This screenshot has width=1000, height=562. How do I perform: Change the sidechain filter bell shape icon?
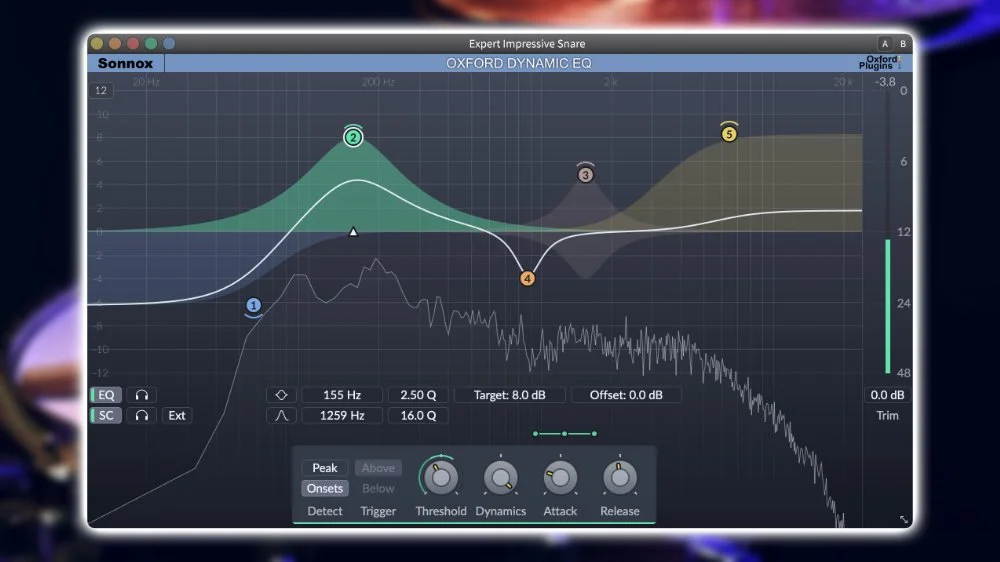coord(281,415)
